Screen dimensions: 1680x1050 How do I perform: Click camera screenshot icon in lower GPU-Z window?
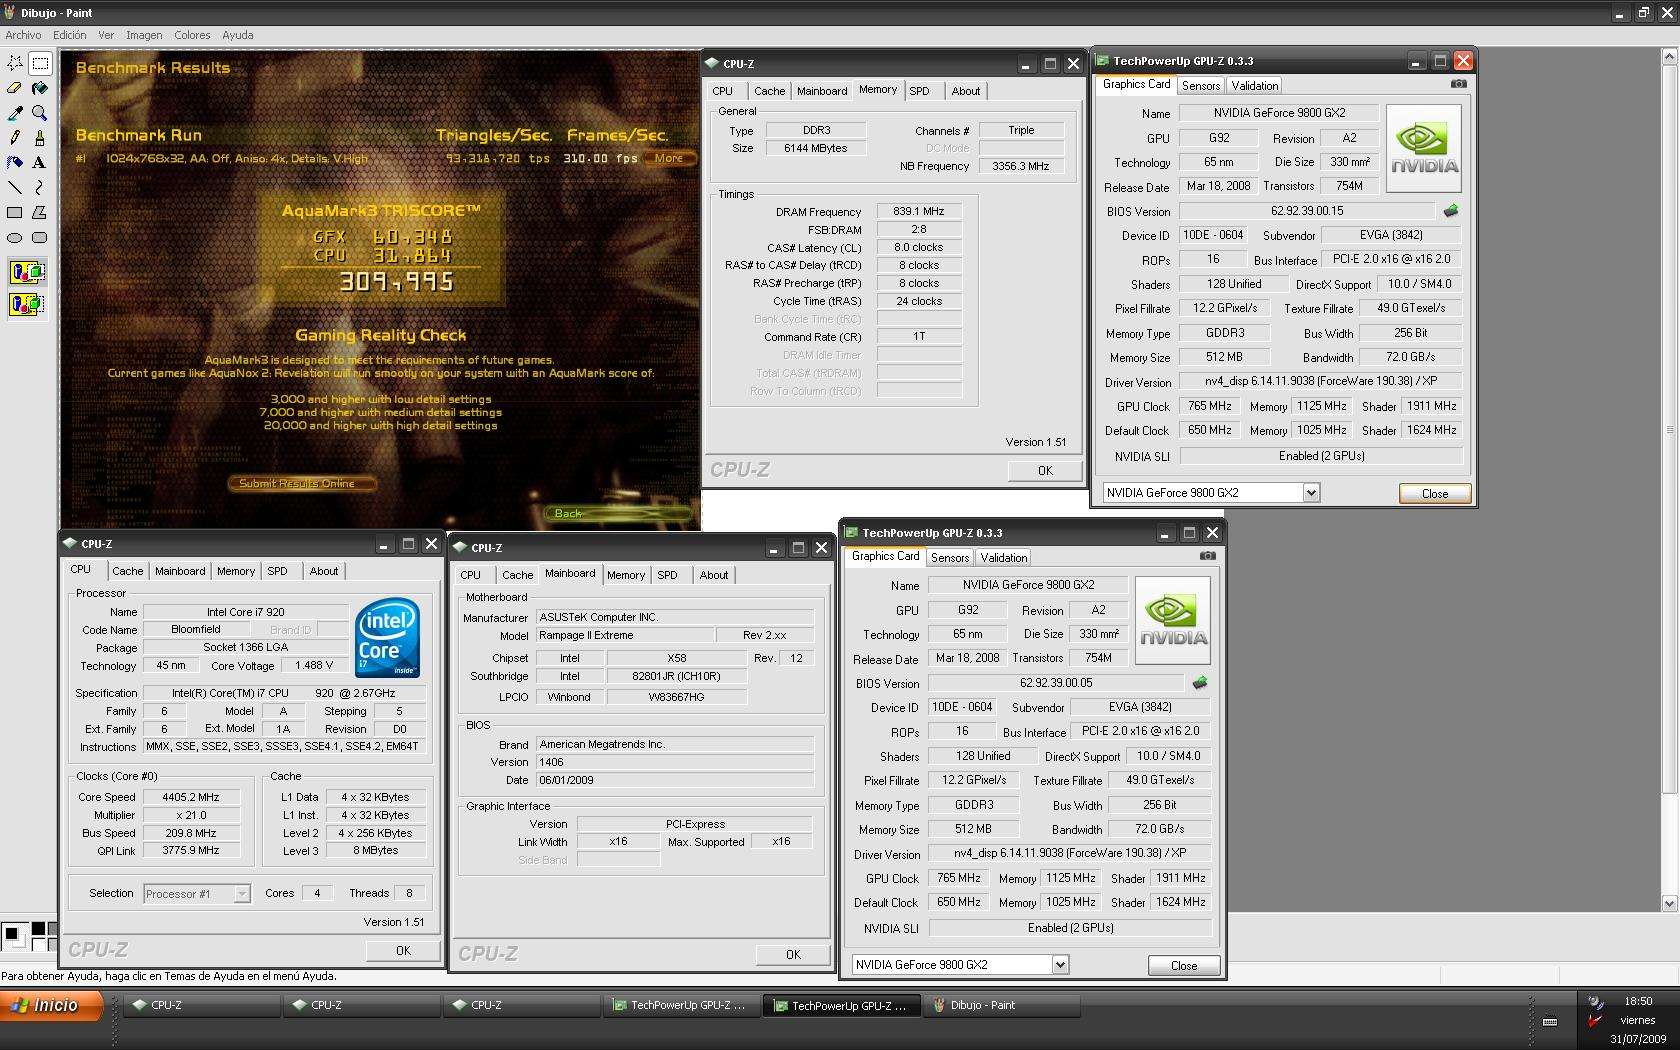click(1207, 556)
